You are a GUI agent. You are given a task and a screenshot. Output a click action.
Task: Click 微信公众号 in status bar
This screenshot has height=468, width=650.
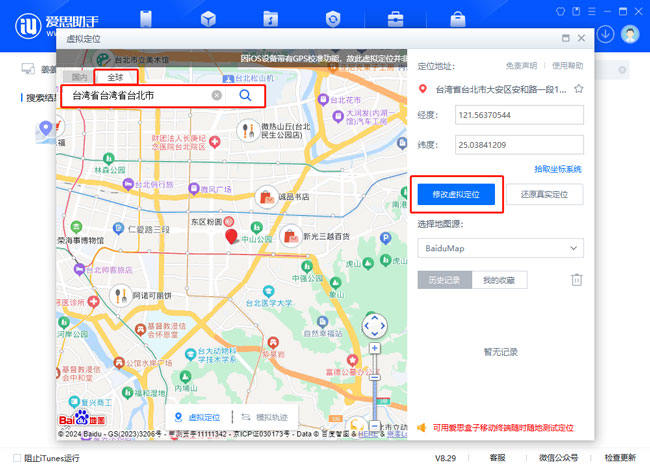[x=558, y=458]
